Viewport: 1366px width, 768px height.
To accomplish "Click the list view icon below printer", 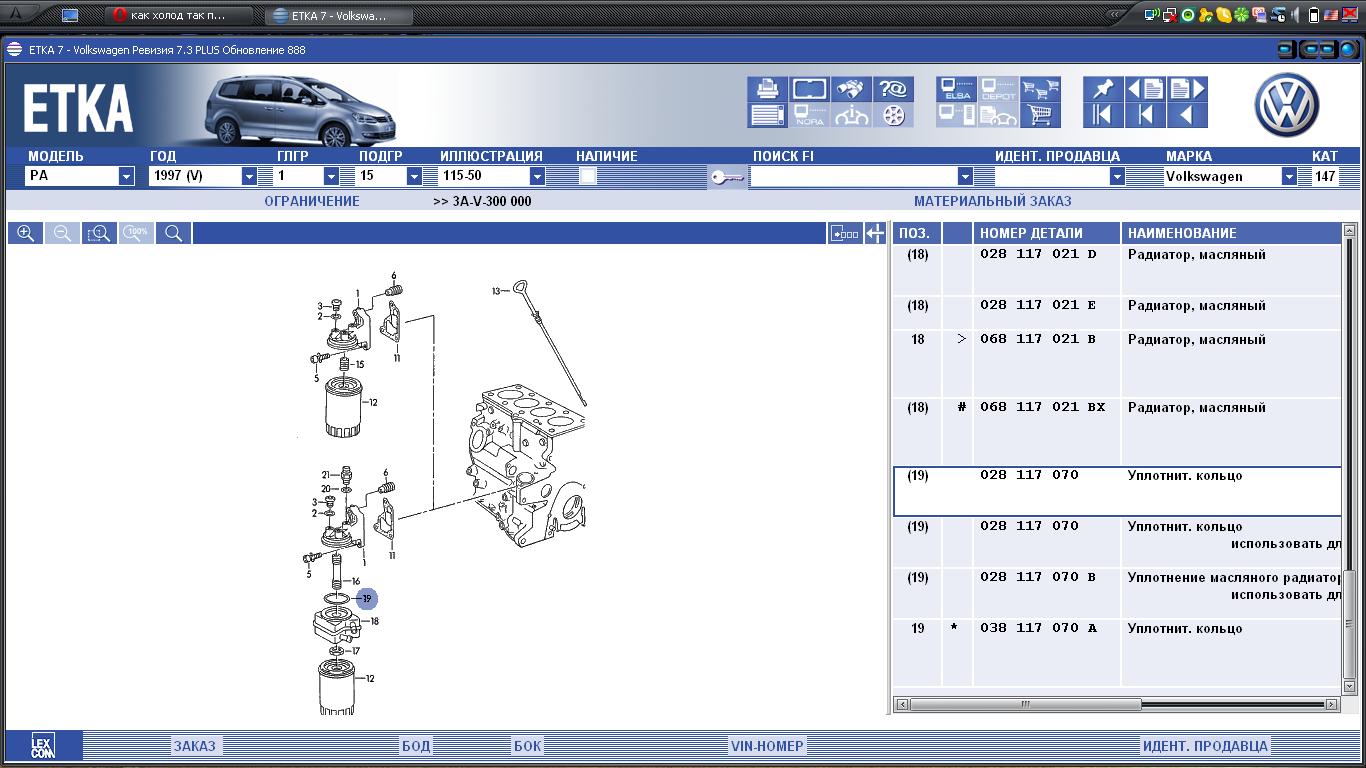I will pos(767,115).
